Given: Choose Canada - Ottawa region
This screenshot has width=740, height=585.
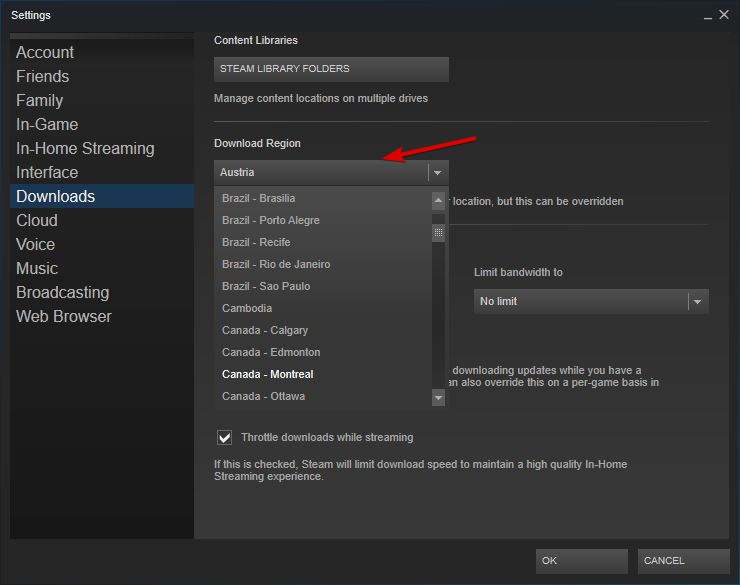Looking at the screenshot, I should [x=323, y=396].
